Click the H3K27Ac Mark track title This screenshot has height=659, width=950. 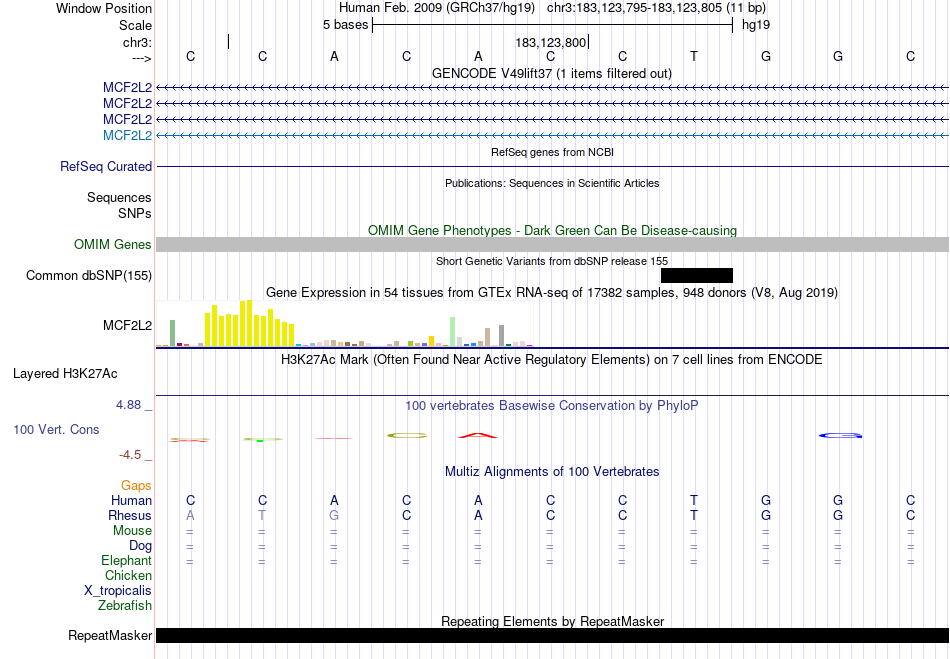(552, 359)
